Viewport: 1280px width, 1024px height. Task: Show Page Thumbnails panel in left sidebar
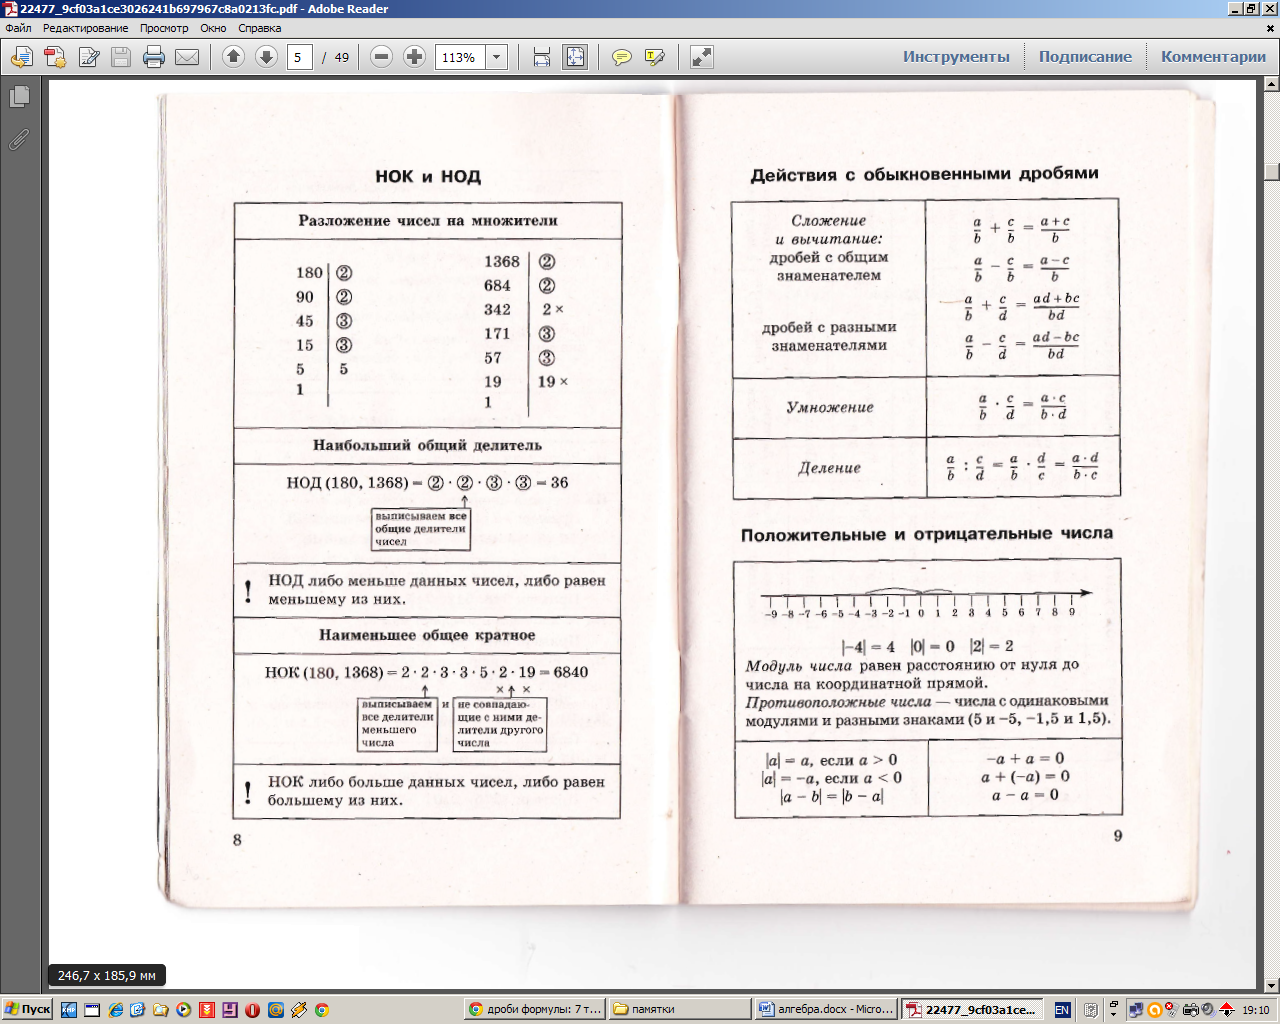(19, 97)
